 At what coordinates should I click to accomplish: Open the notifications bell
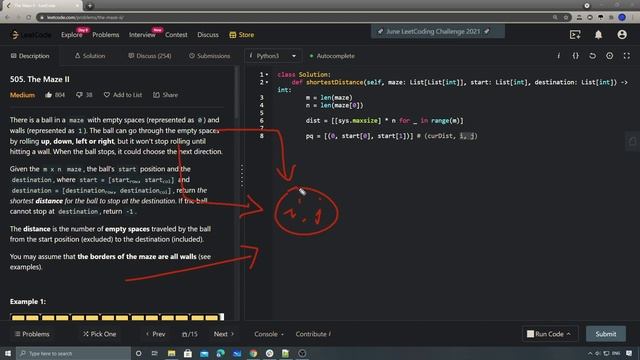[598, 35]
